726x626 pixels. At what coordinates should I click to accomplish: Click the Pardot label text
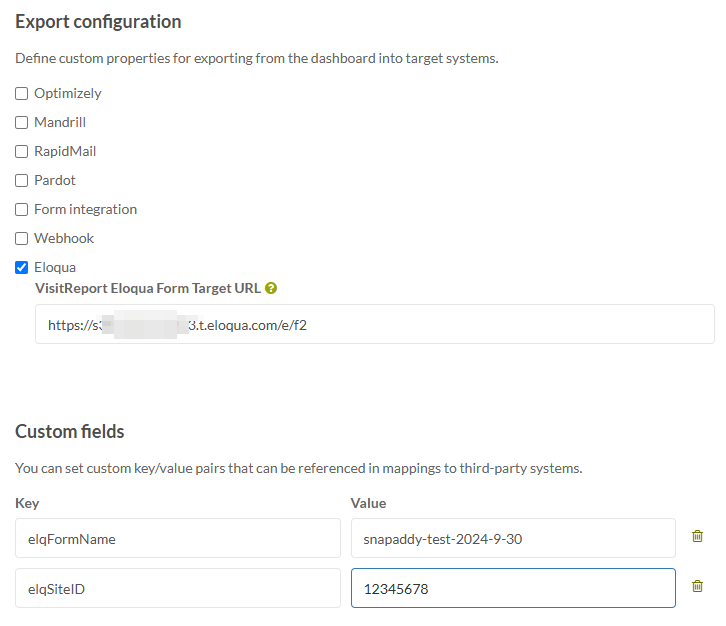(x=55, y=181)
